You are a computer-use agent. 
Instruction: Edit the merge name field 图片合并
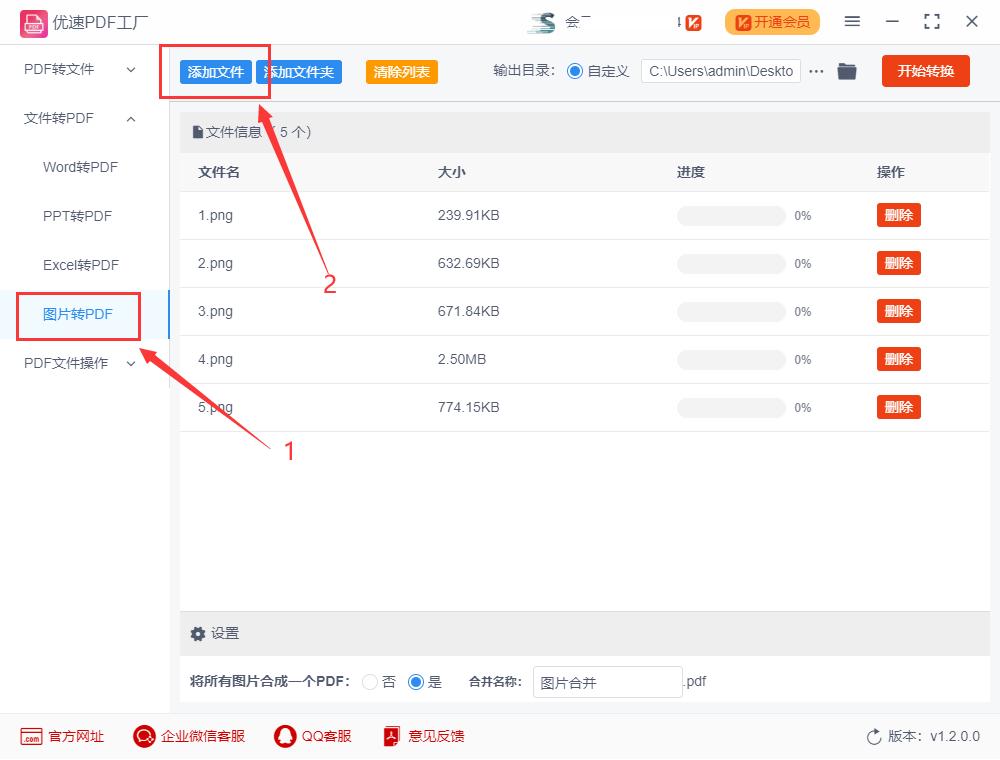click(607, 681)
